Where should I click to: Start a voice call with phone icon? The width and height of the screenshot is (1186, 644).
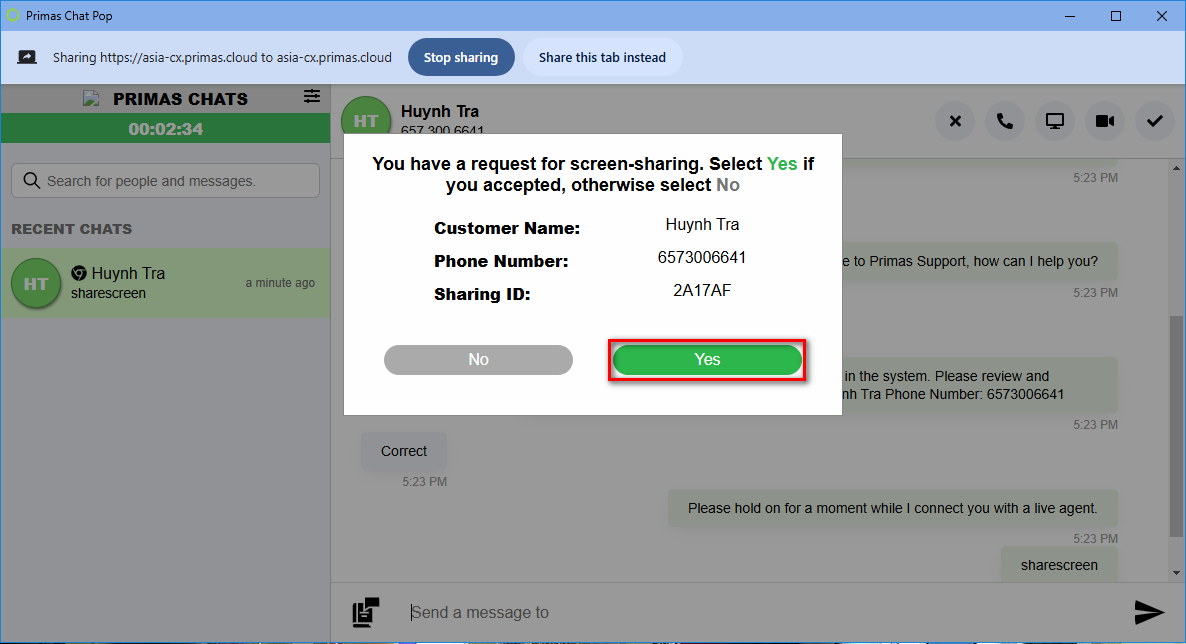(1005, 121)
